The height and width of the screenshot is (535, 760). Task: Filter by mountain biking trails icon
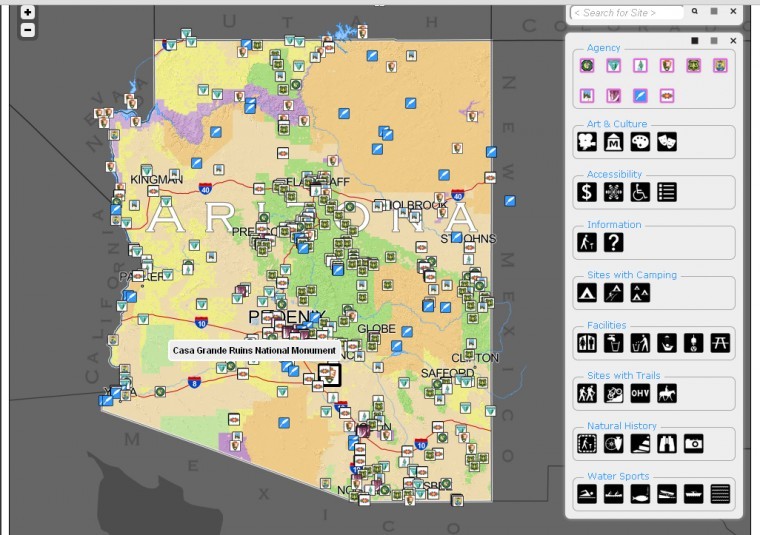(x=614, y=393)
